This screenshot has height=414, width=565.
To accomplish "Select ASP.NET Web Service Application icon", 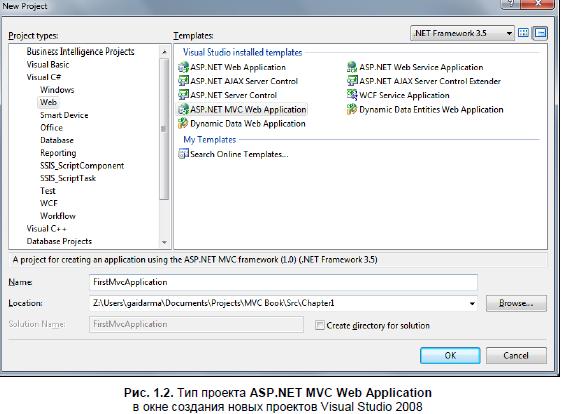I will (352, 67).
